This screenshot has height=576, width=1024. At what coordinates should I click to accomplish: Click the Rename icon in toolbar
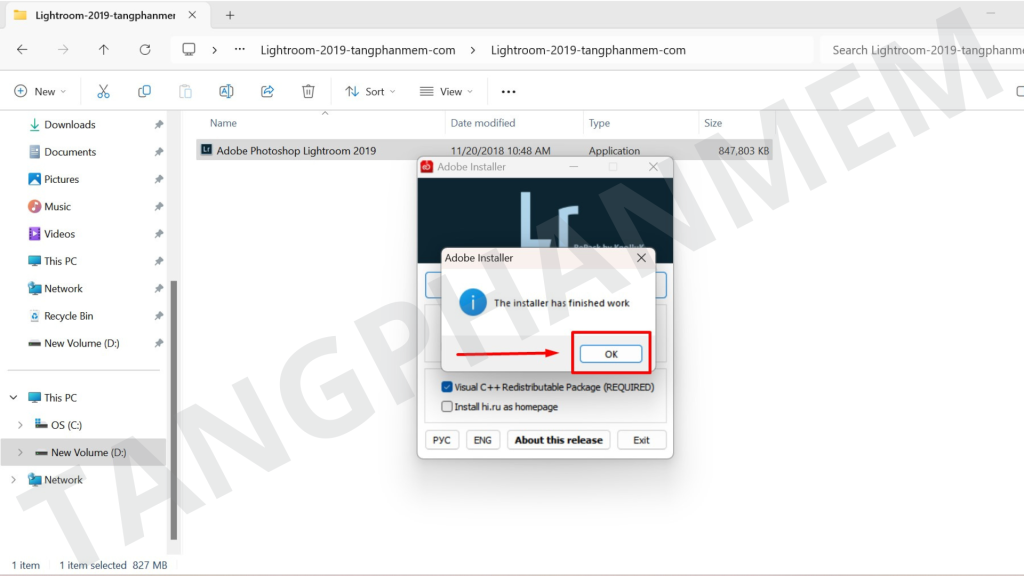[226, 91]
